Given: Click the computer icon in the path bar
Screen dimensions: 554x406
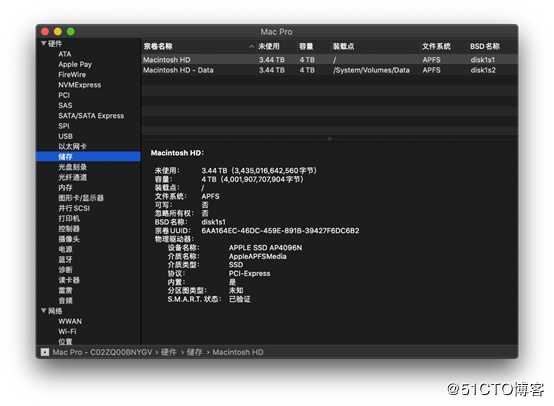Looking at the screenshot, I should [x=45, y=352].
